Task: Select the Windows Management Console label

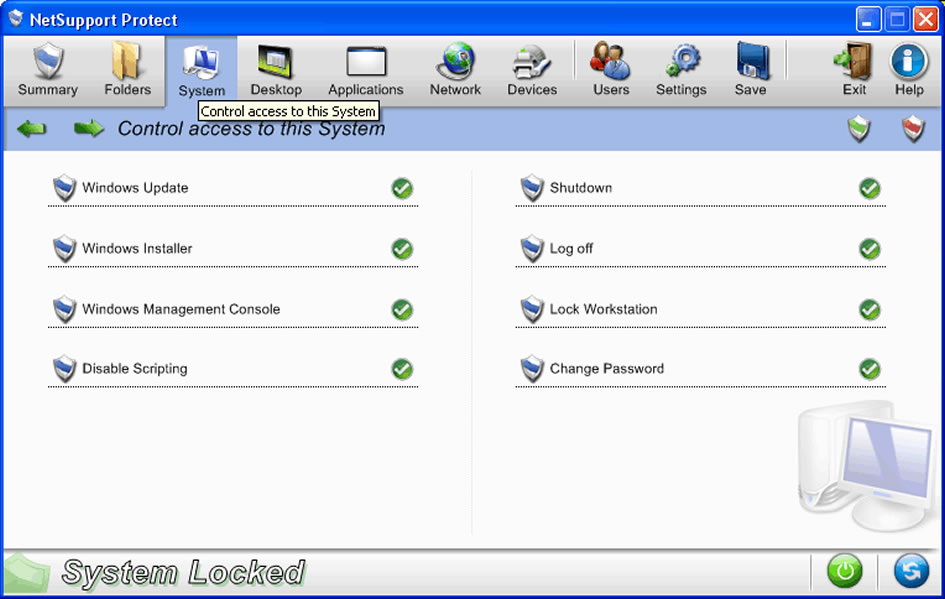Action: click(181, 309)
